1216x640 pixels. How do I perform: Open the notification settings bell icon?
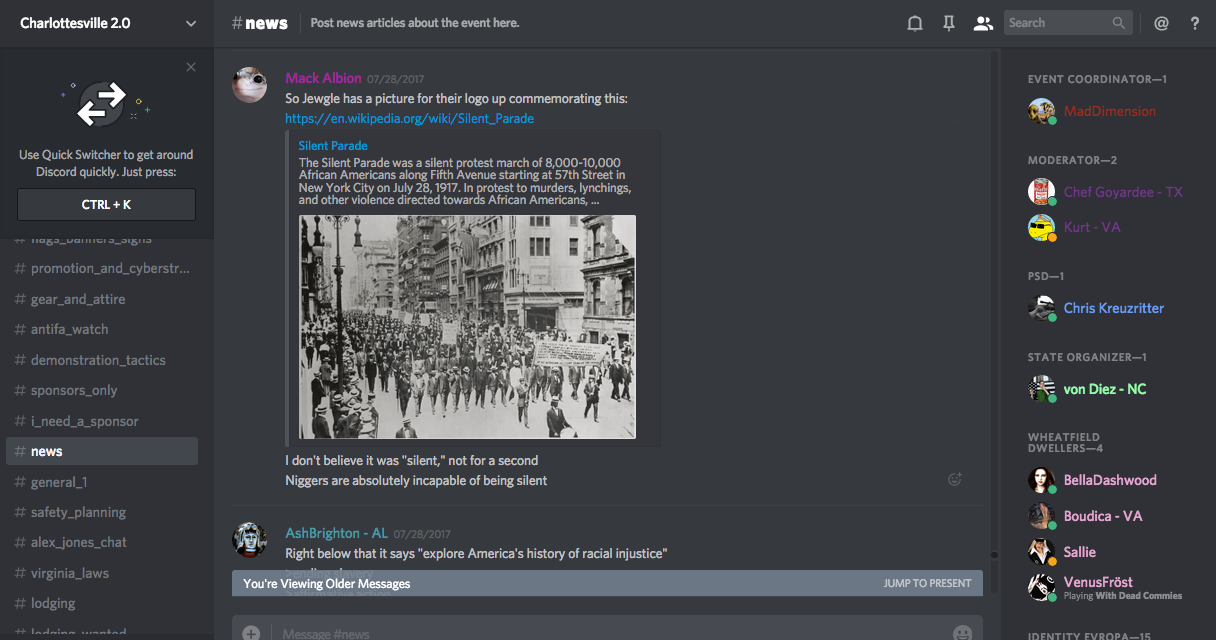(914, 23)
